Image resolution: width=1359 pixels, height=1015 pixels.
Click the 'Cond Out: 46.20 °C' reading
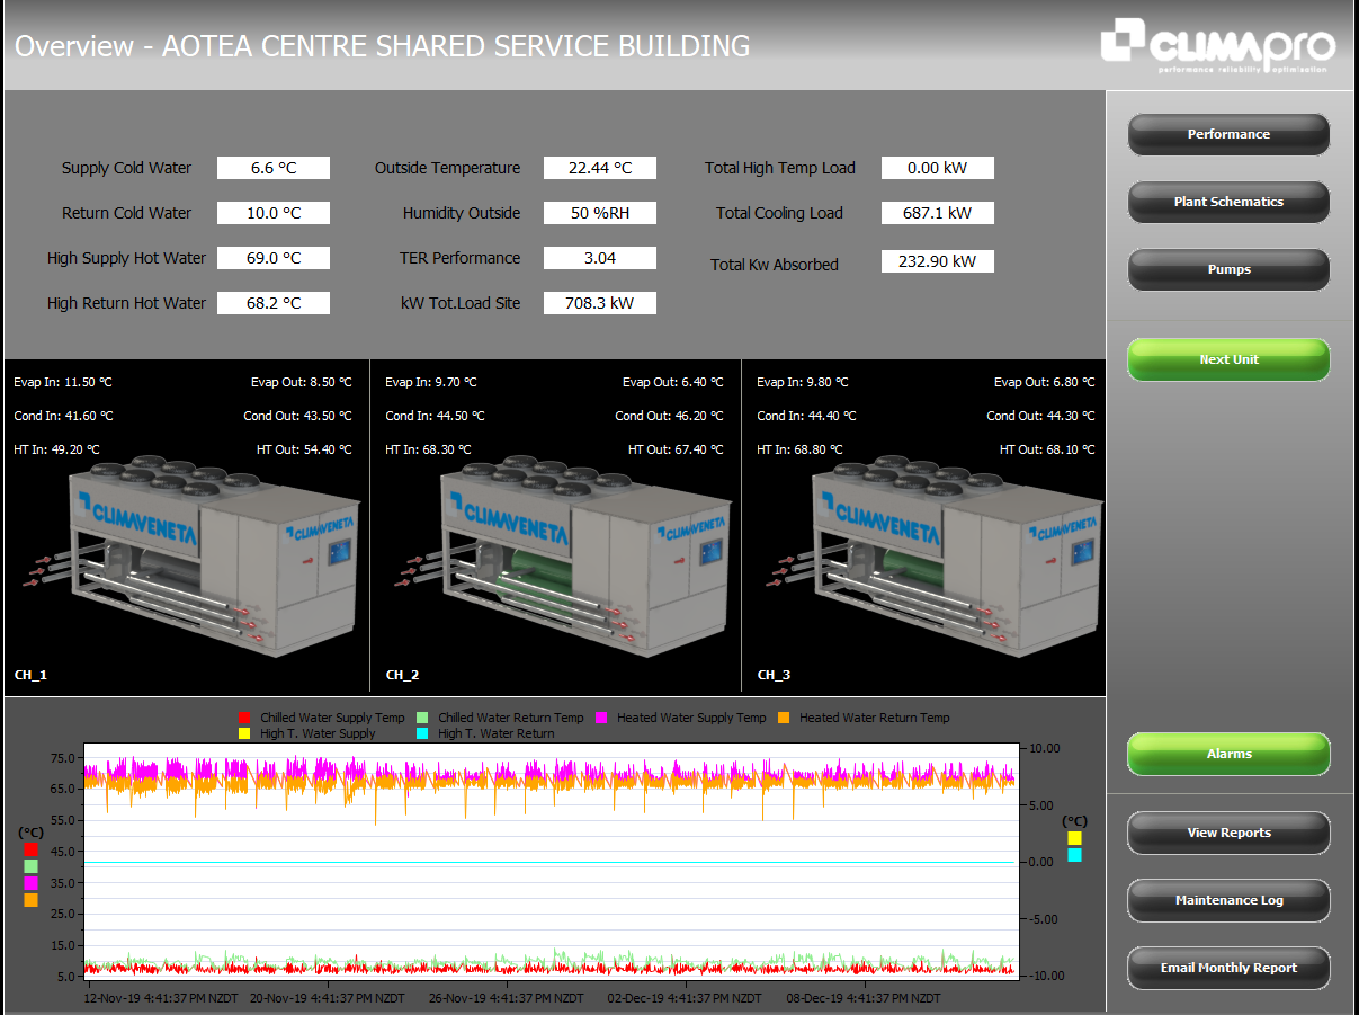(x=669, y=416)
